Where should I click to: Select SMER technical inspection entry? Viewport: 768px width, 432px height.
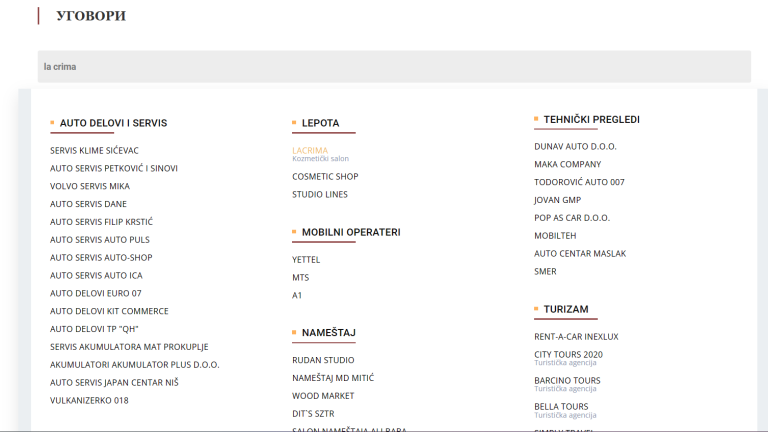545,271
